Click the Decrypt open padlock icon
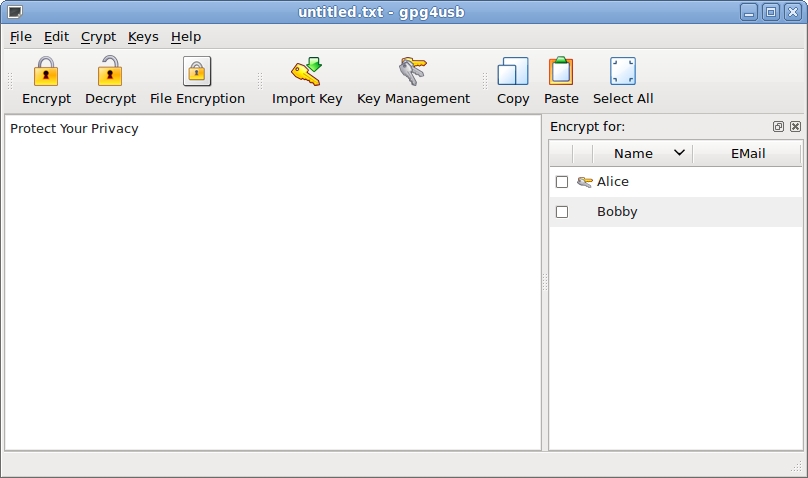Screen dimensions: 808x478 coord(110,71)
